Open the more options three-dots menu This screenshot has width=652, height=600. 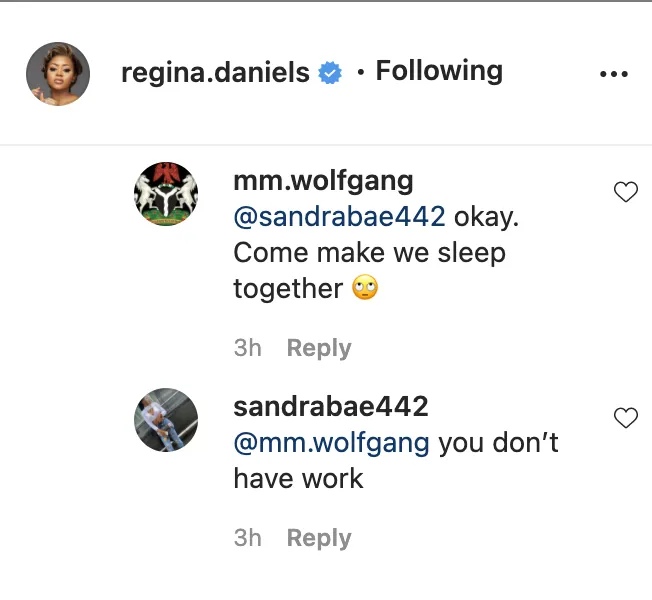[613, 74]
